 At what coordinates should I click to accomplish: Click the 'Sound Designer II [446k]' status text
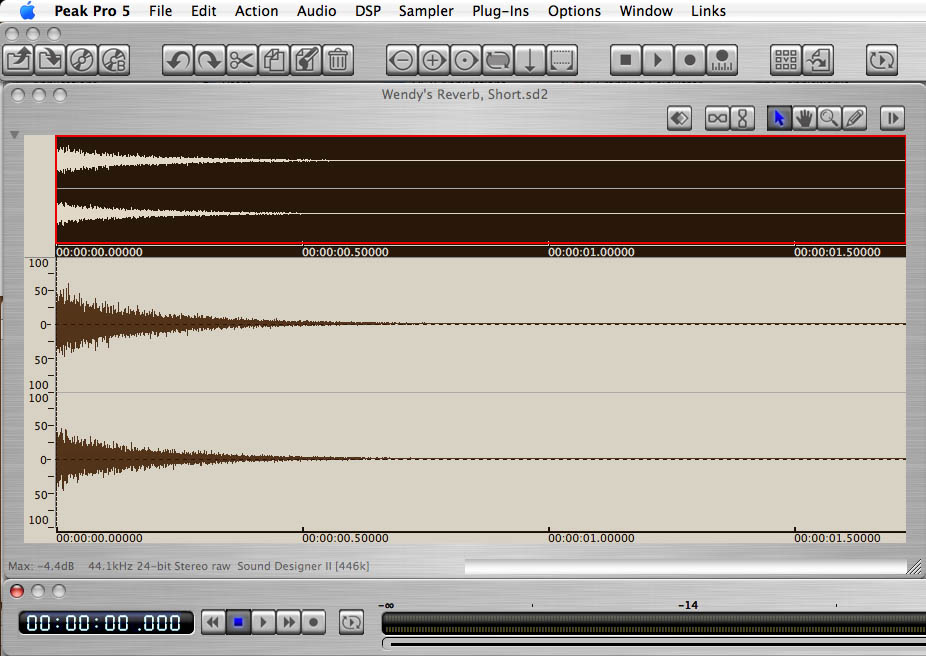(303, 566)
